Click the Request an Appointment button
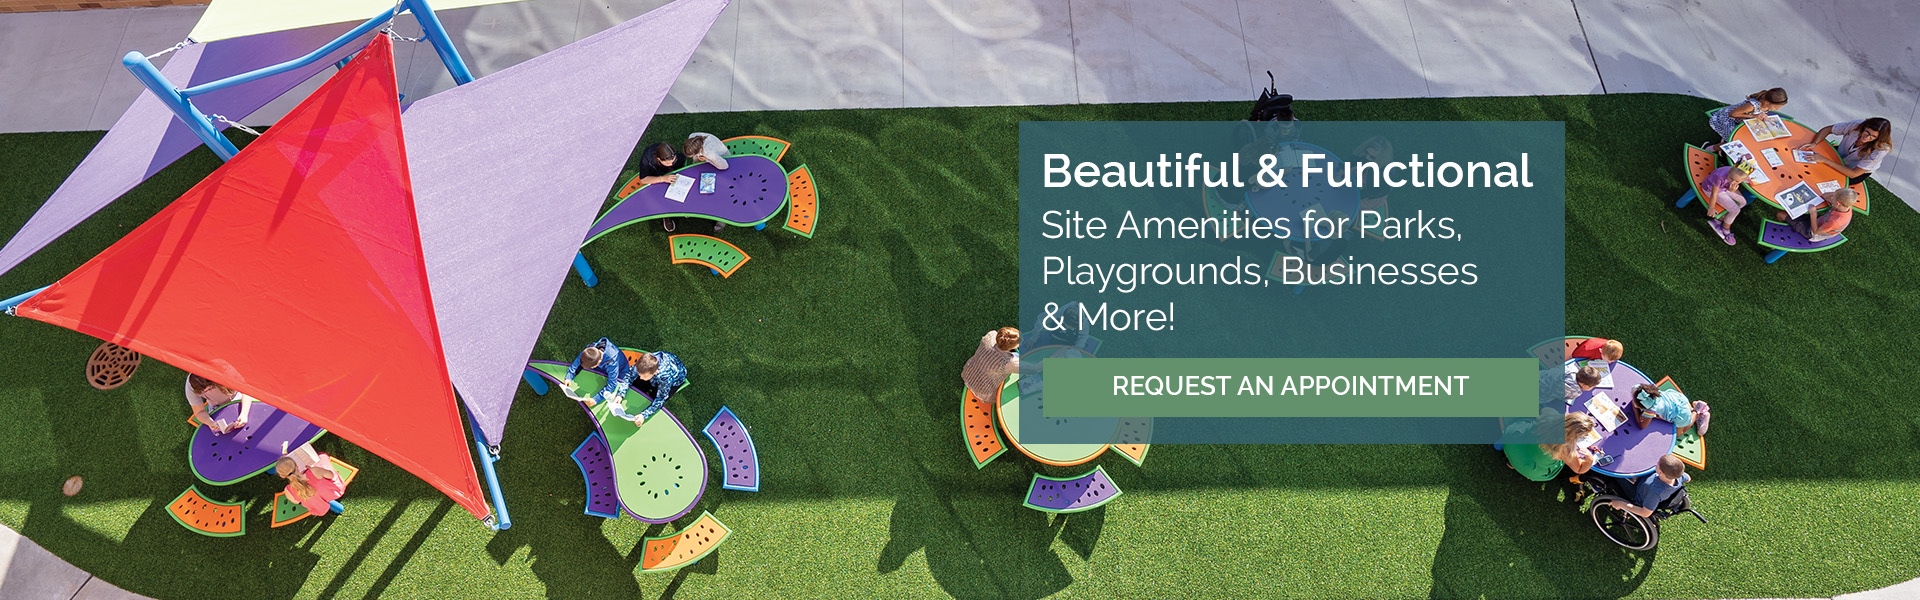This screenshot has height=600, width=1920. point(1290,387)
